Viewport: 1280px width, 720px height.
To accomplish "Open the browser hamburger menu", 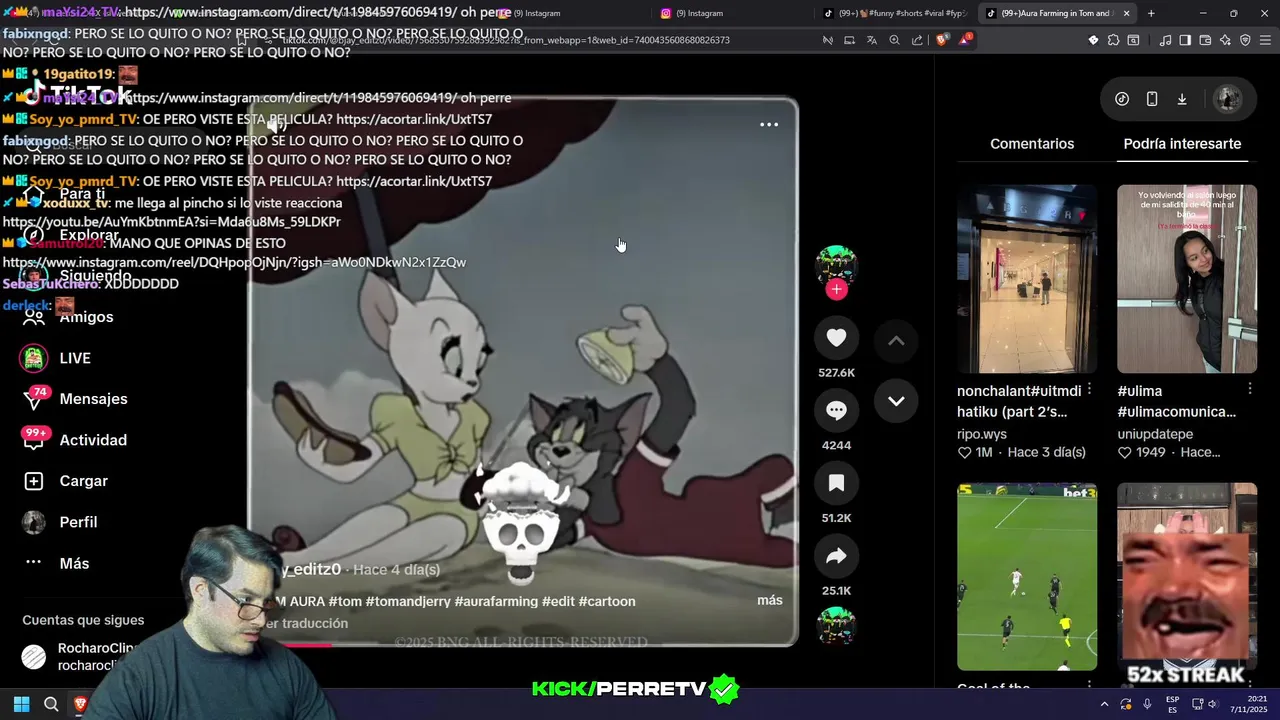I will (x=1265, y=40).
